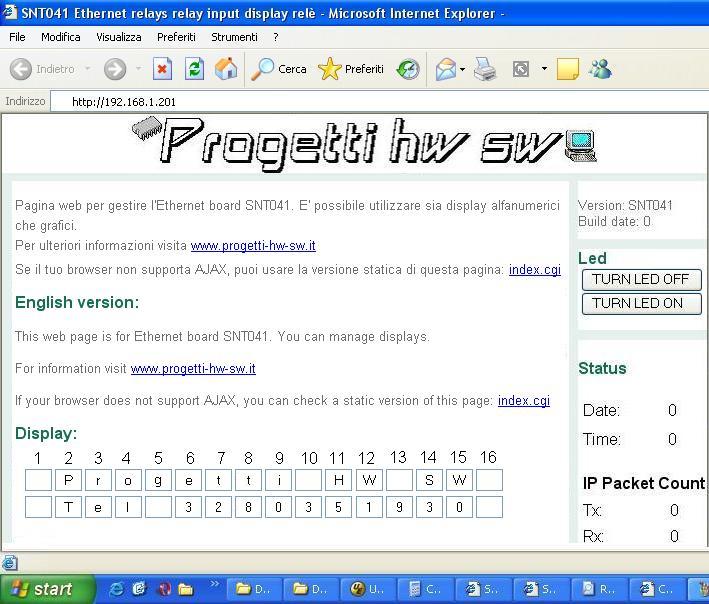Click the 'Display:' heading
Image resolution: width=709 pixels, height=604 pixels.
pos(46,434)
